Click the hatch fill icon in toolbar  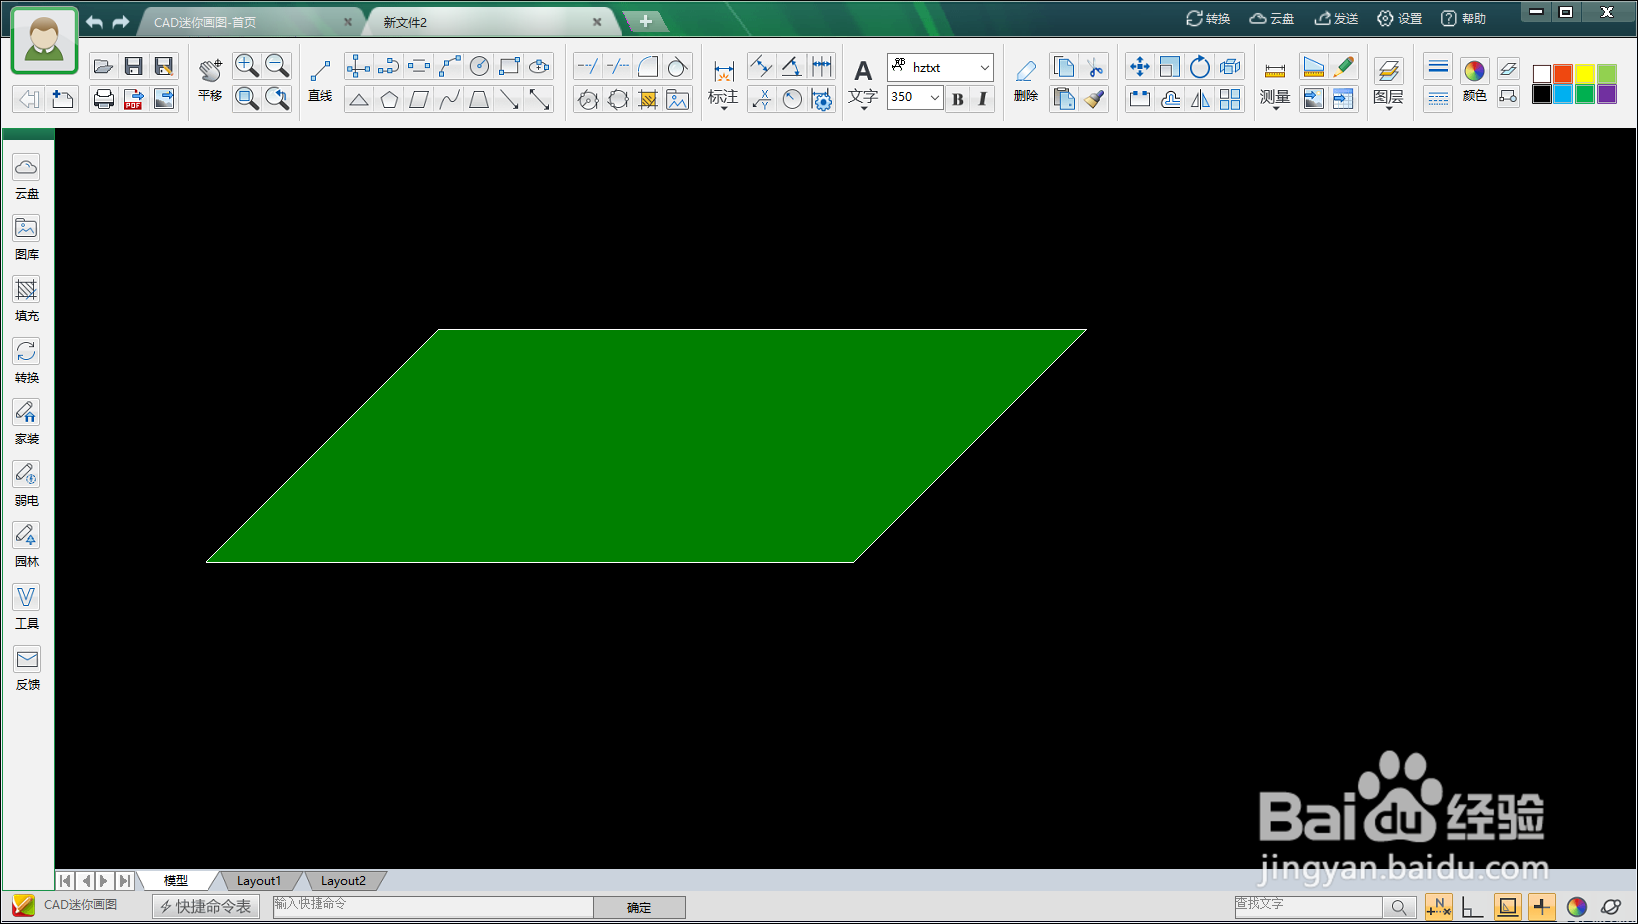(648, 99)
